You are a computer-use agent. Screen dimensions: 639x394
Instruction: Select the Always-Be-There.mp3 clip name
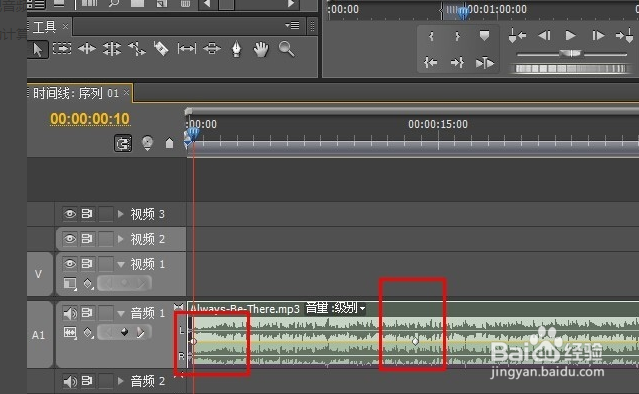pos(245,308)
